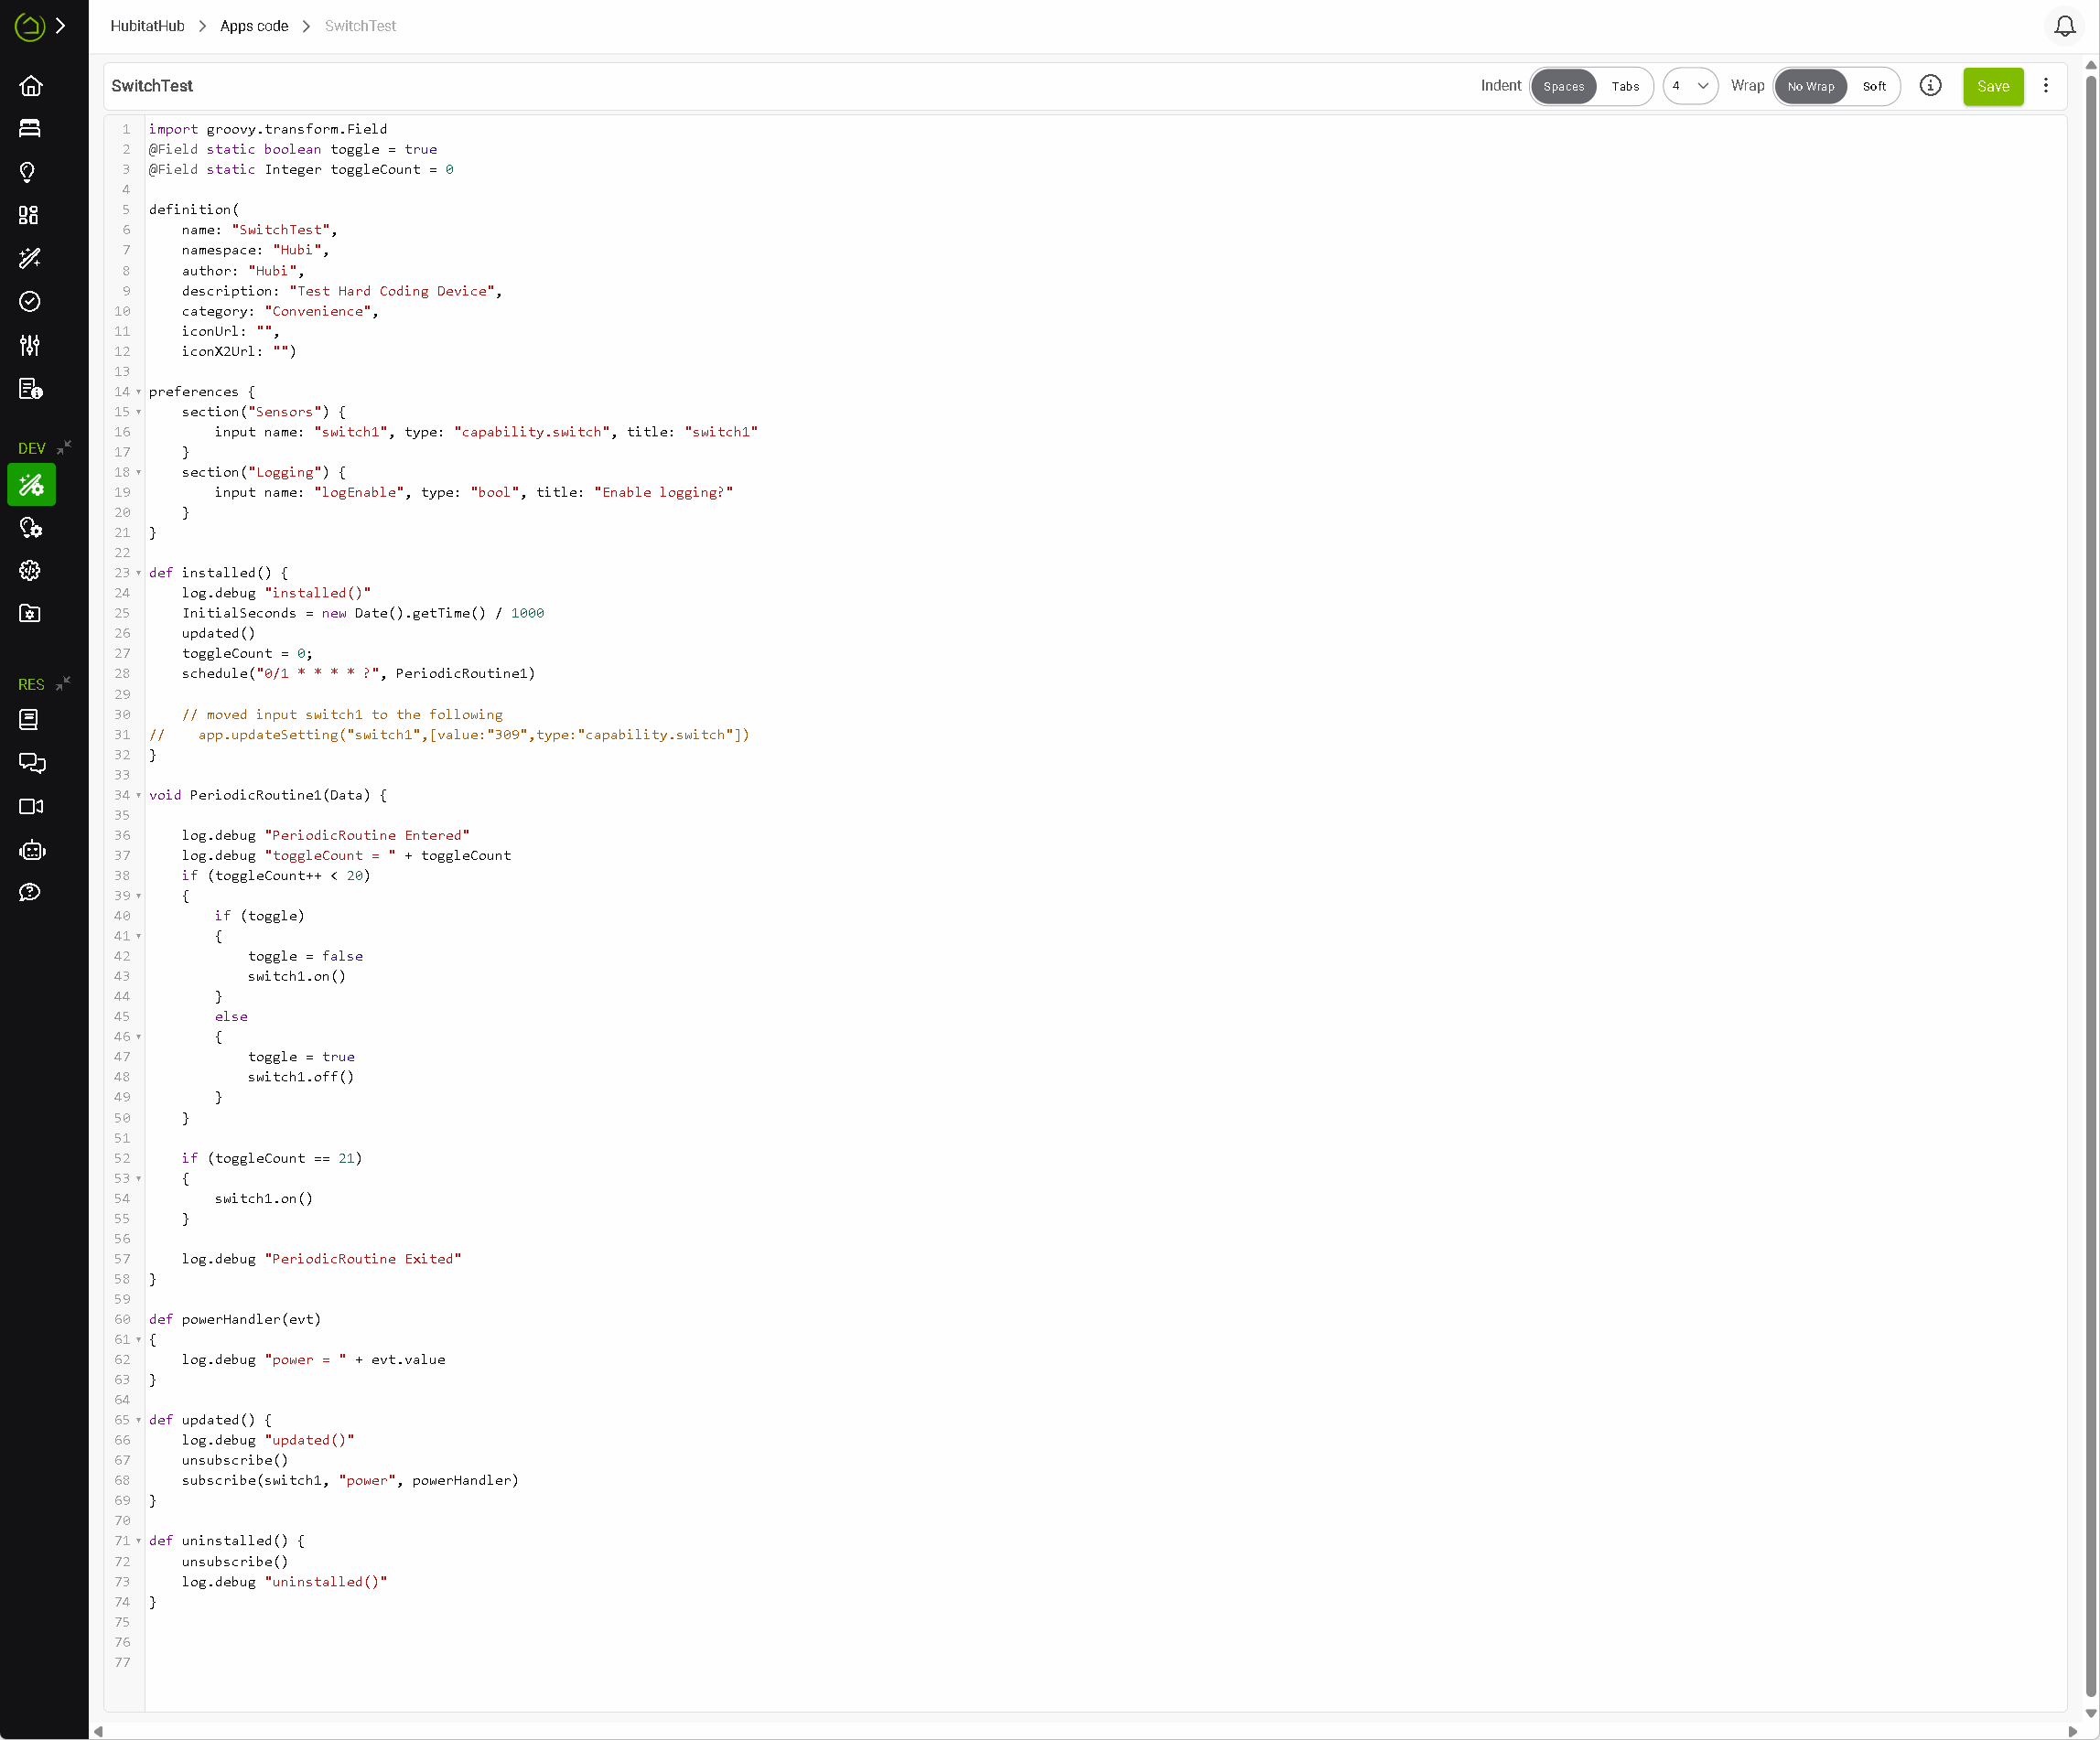Save the SwitchTest app code
The image size is (2100, 1740).
pos(1992,86)
